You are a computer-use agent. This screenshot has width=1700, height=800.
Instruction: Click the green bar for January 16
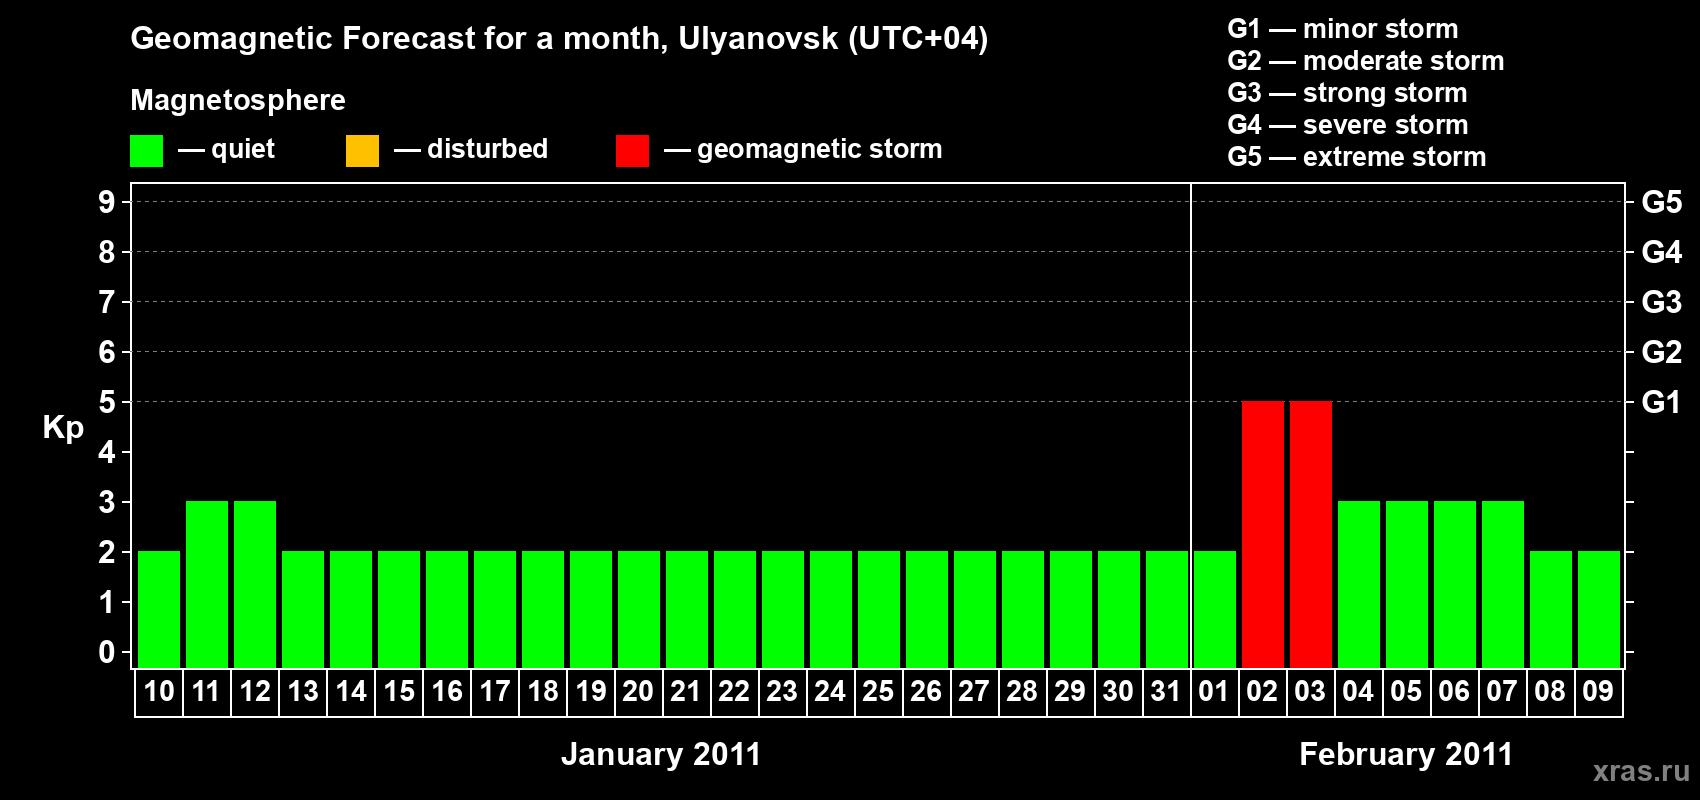click(447, 609)
